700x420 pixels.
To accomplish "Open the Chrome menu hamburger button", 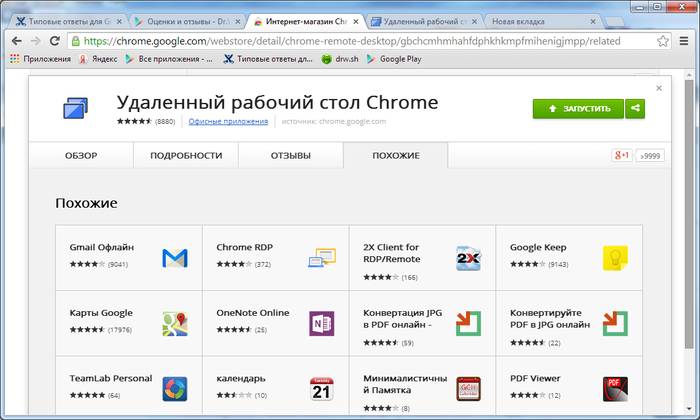I will coord(684,41).
